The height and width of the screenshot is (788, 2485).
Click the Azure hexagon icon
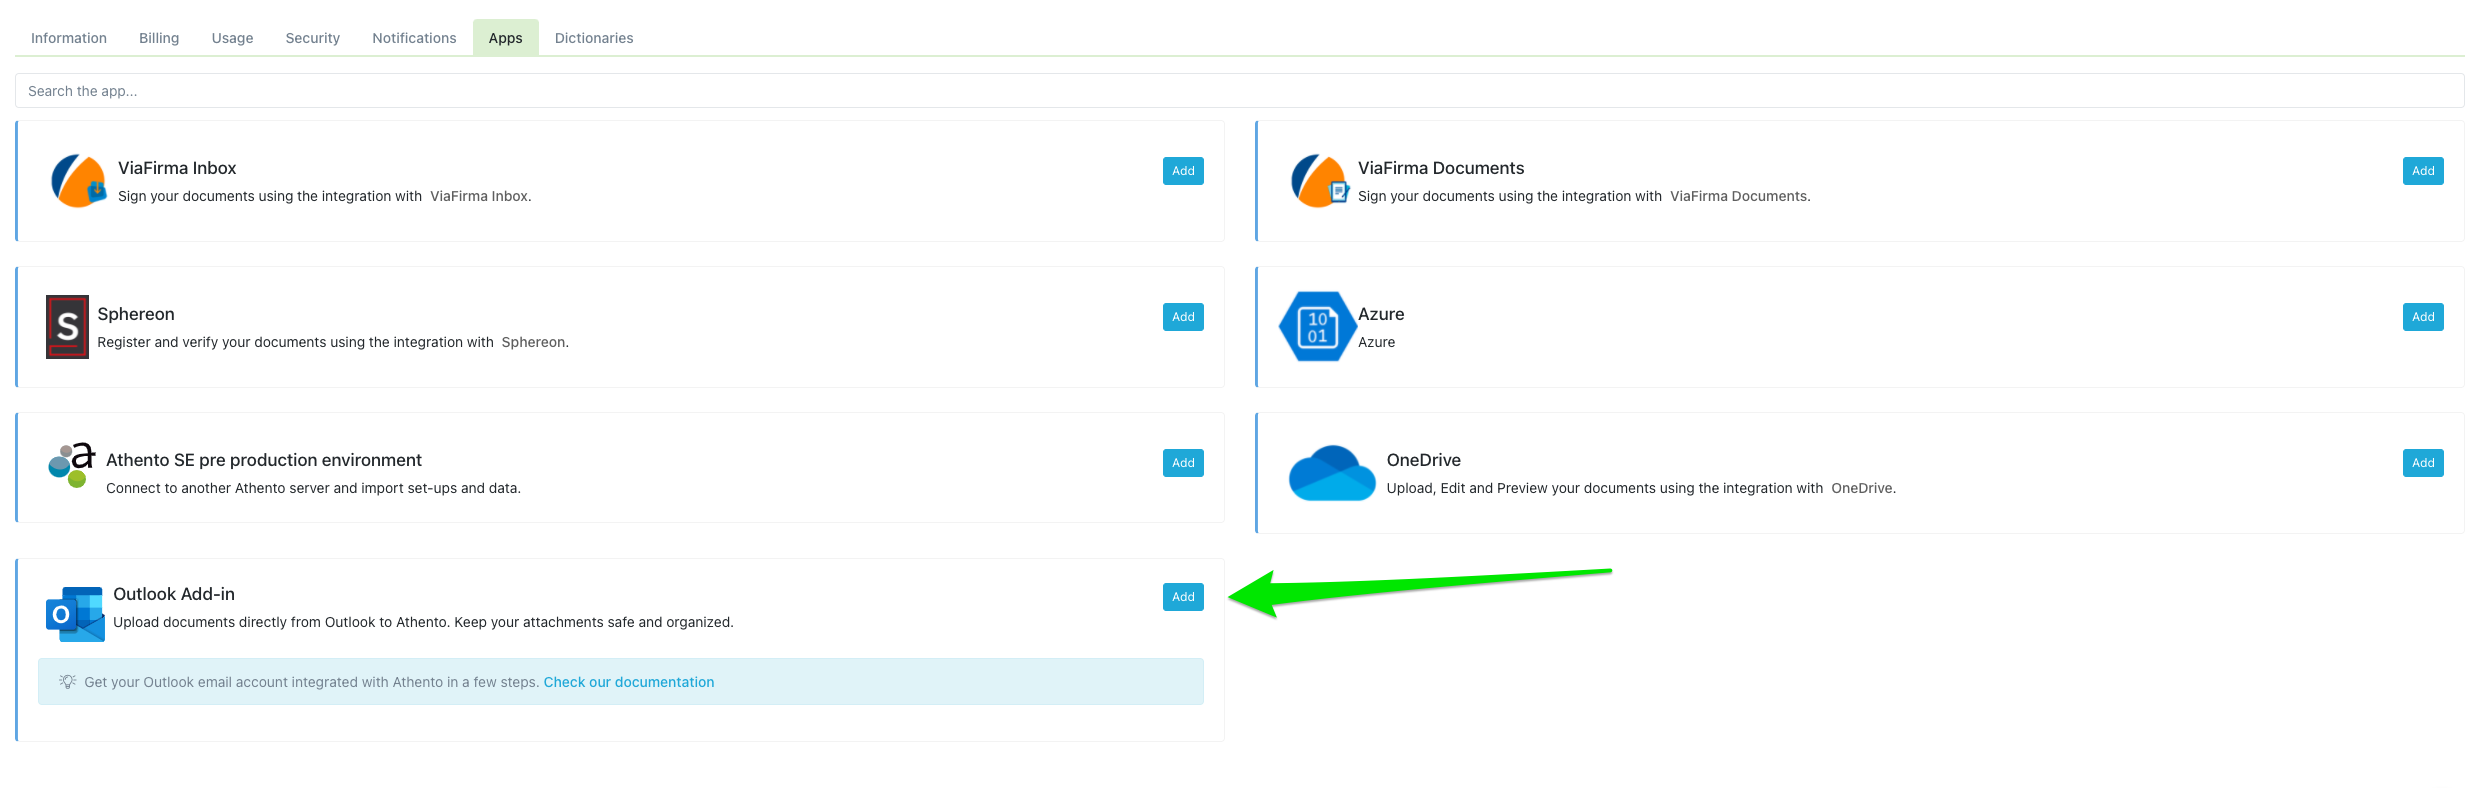pos(1318,327)
